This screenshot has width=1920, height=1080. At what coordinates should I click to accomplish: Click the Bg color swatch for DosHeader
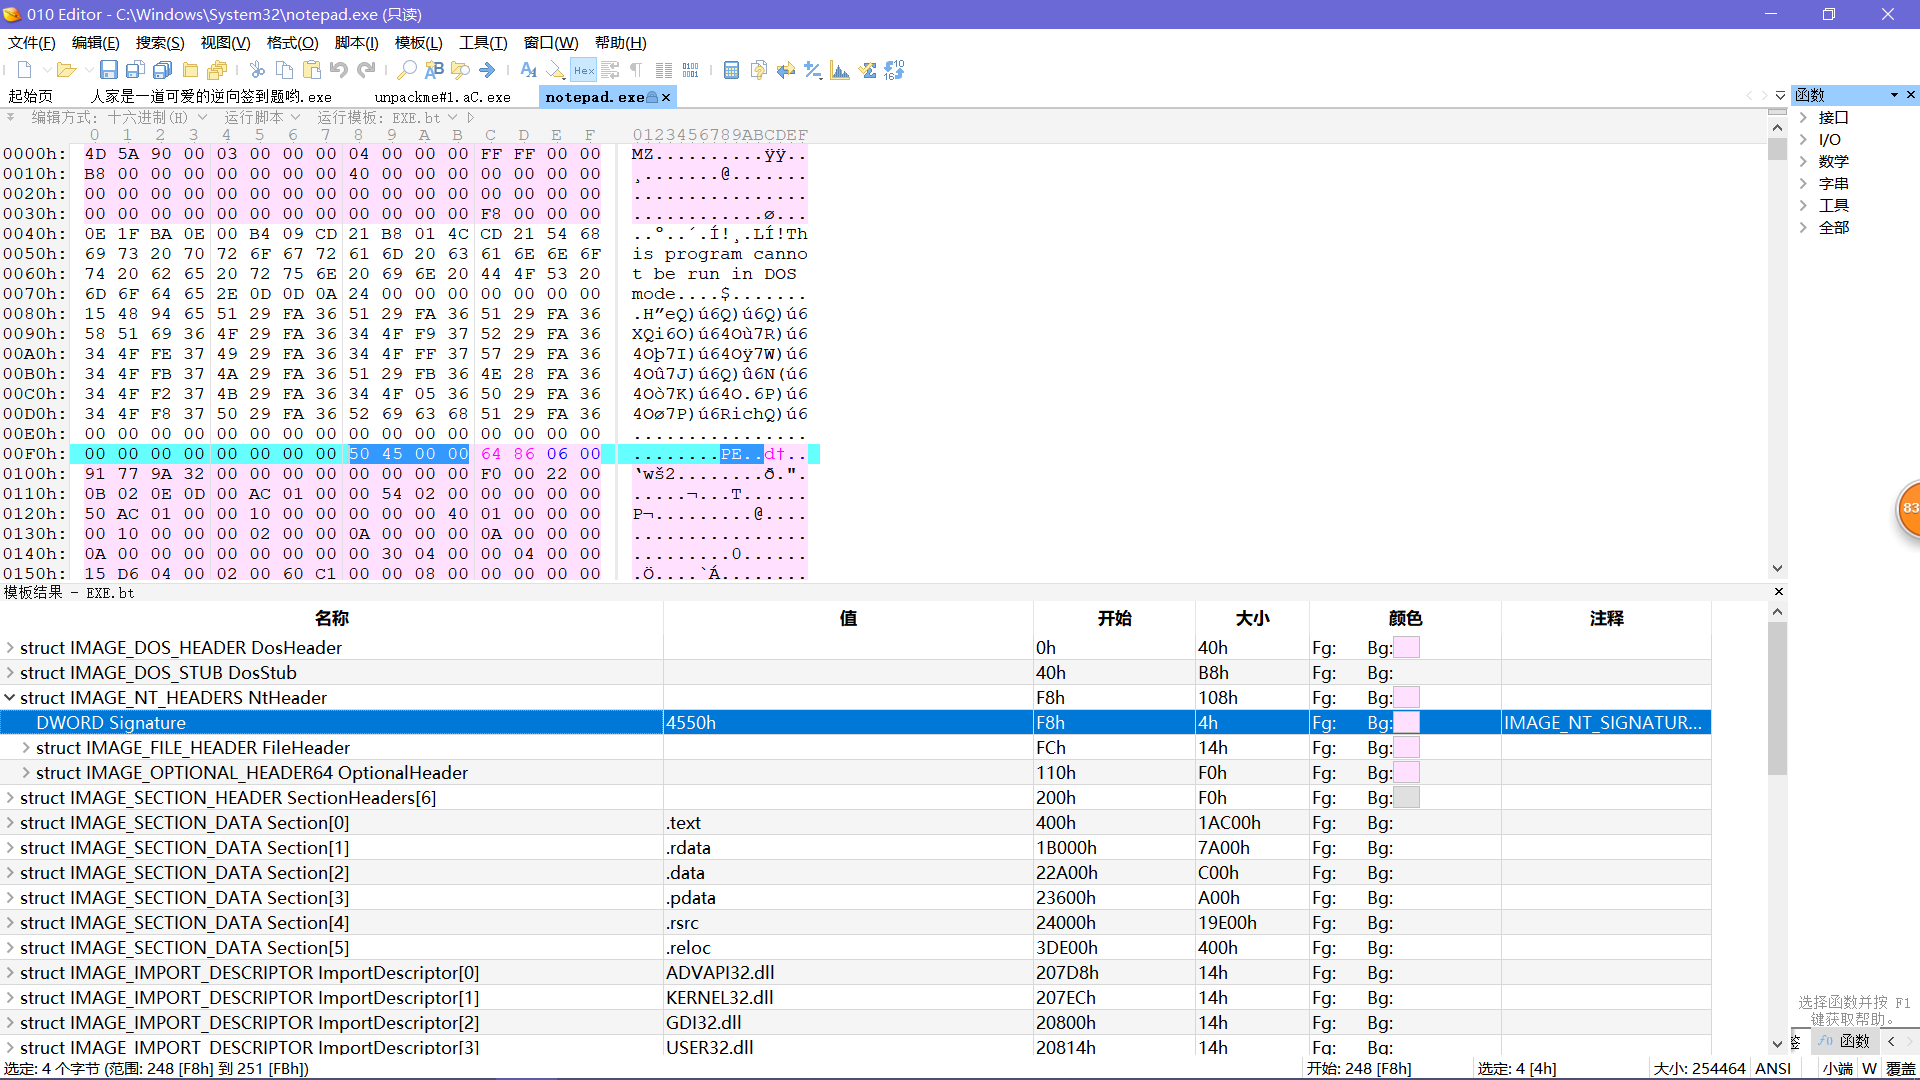pos(1406,648)
